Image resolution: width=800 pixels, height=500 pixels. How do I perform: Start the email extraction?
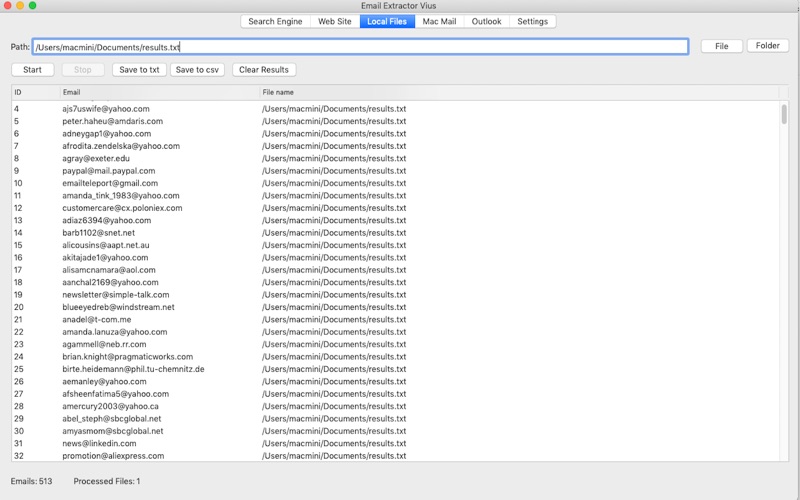tap(33, 70)
